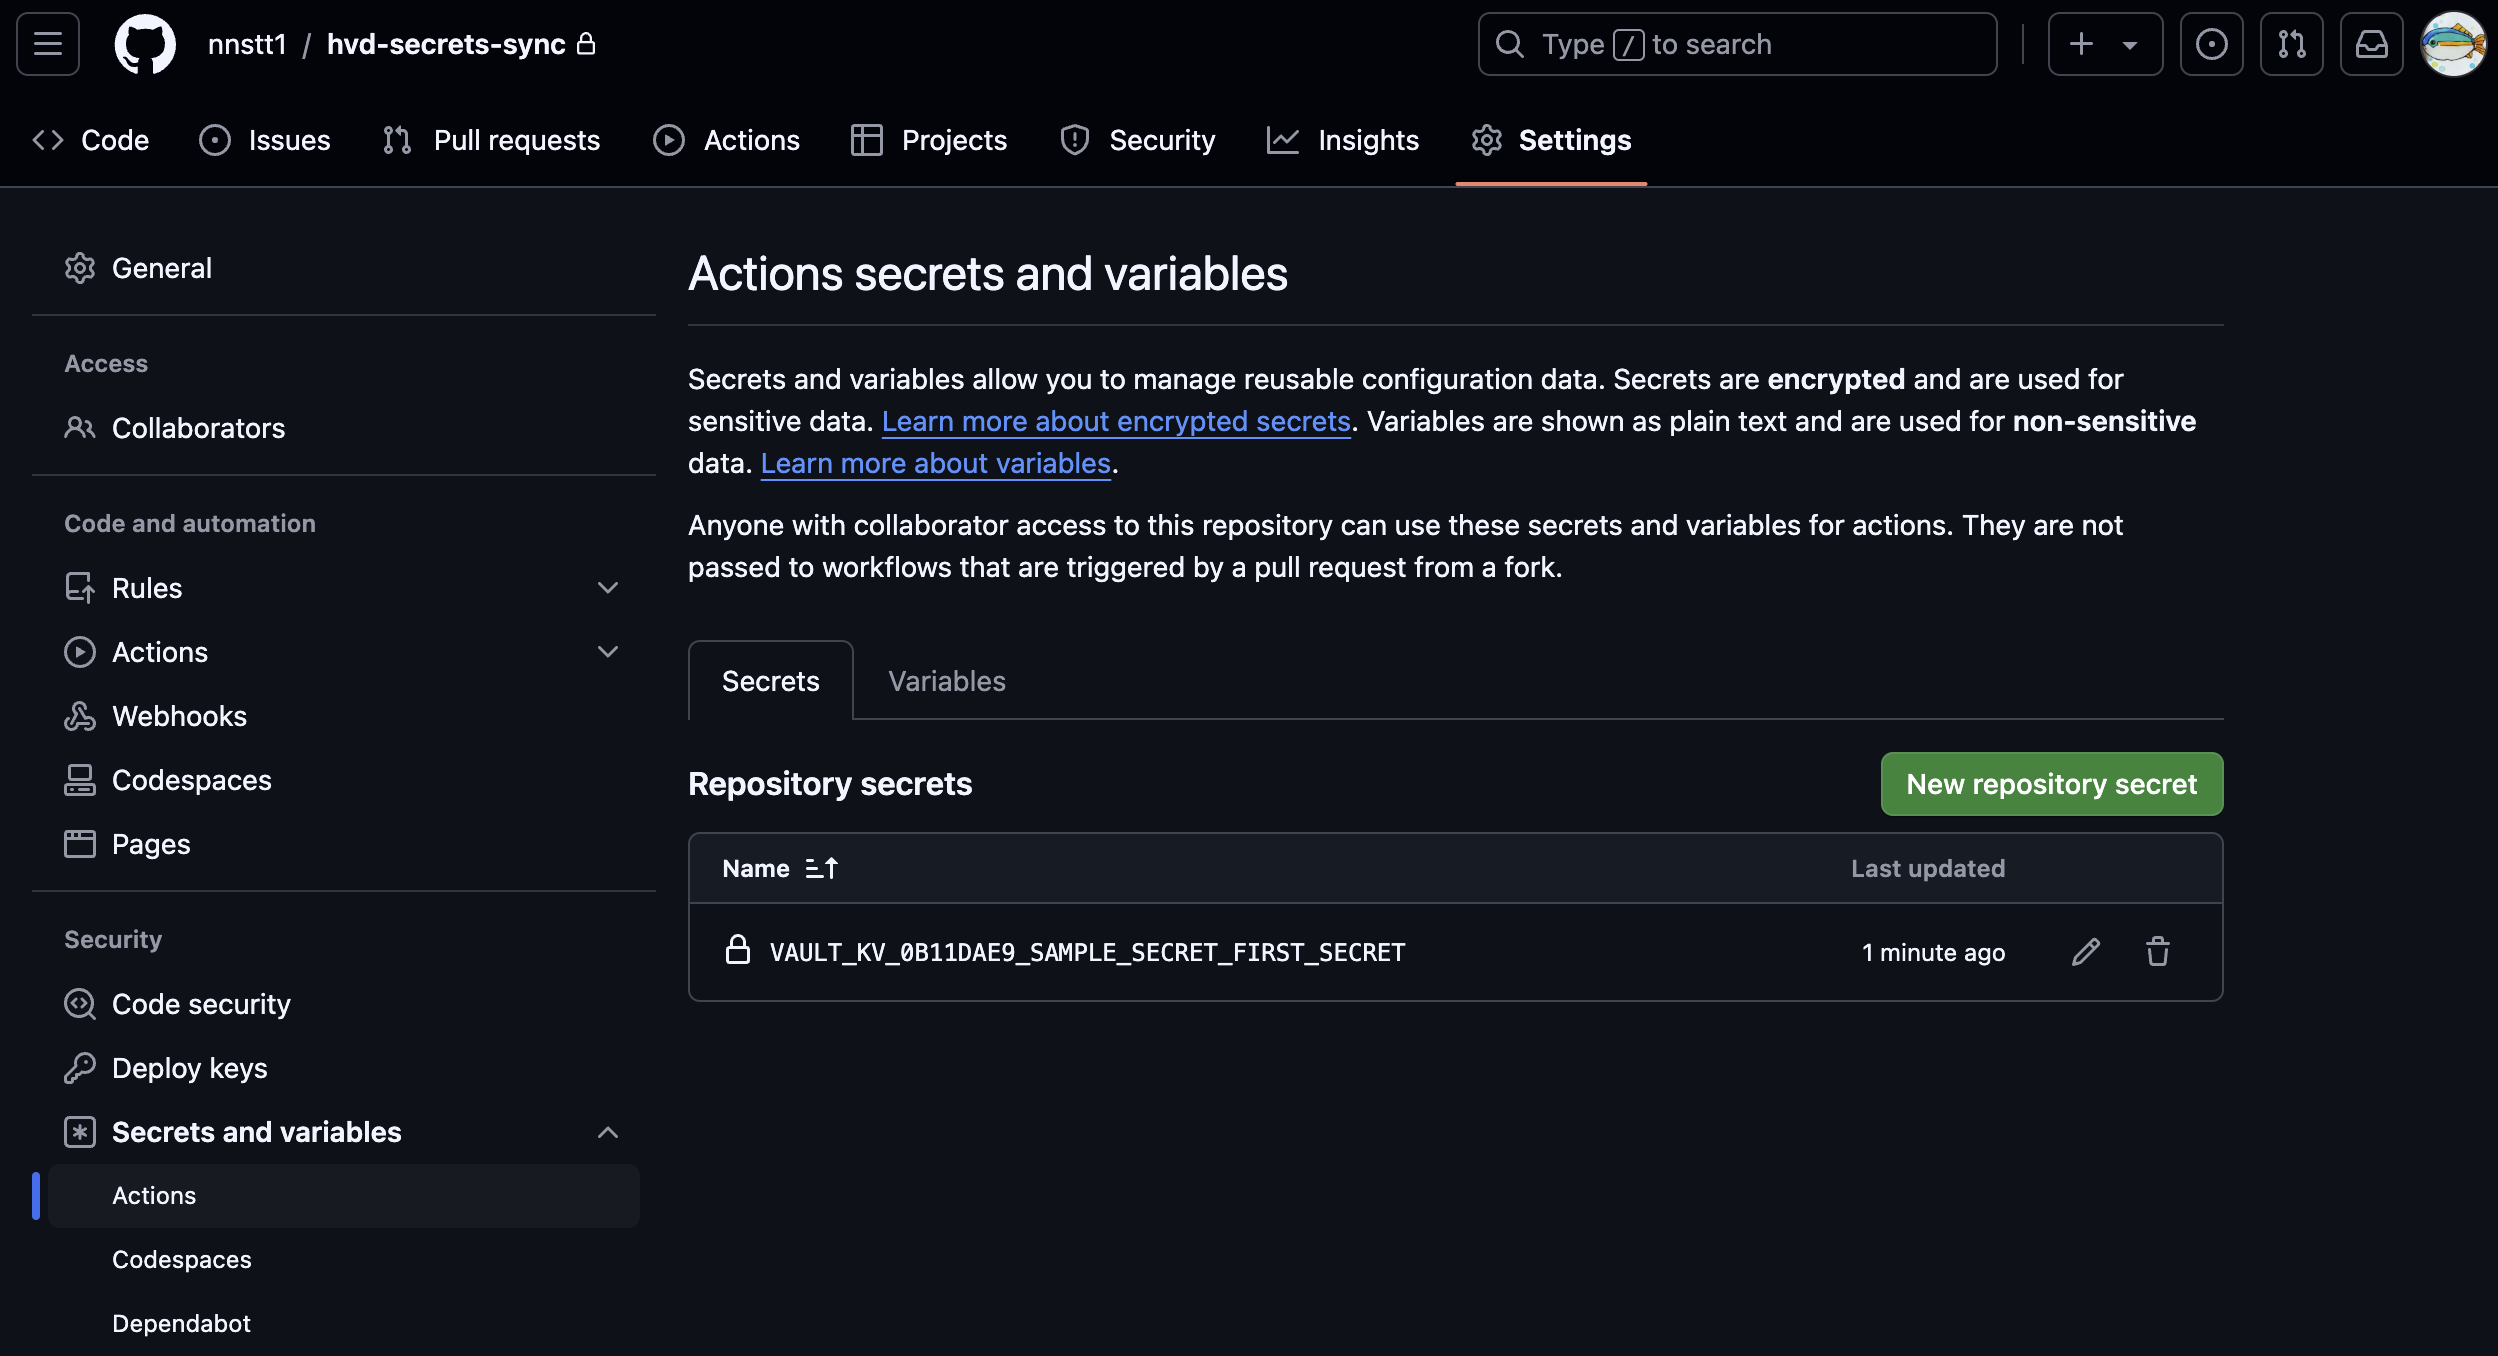Collapse the Secrets and variables section
The width and height of the screenshot is (2498, 1356).
[x=607, y=1132]
